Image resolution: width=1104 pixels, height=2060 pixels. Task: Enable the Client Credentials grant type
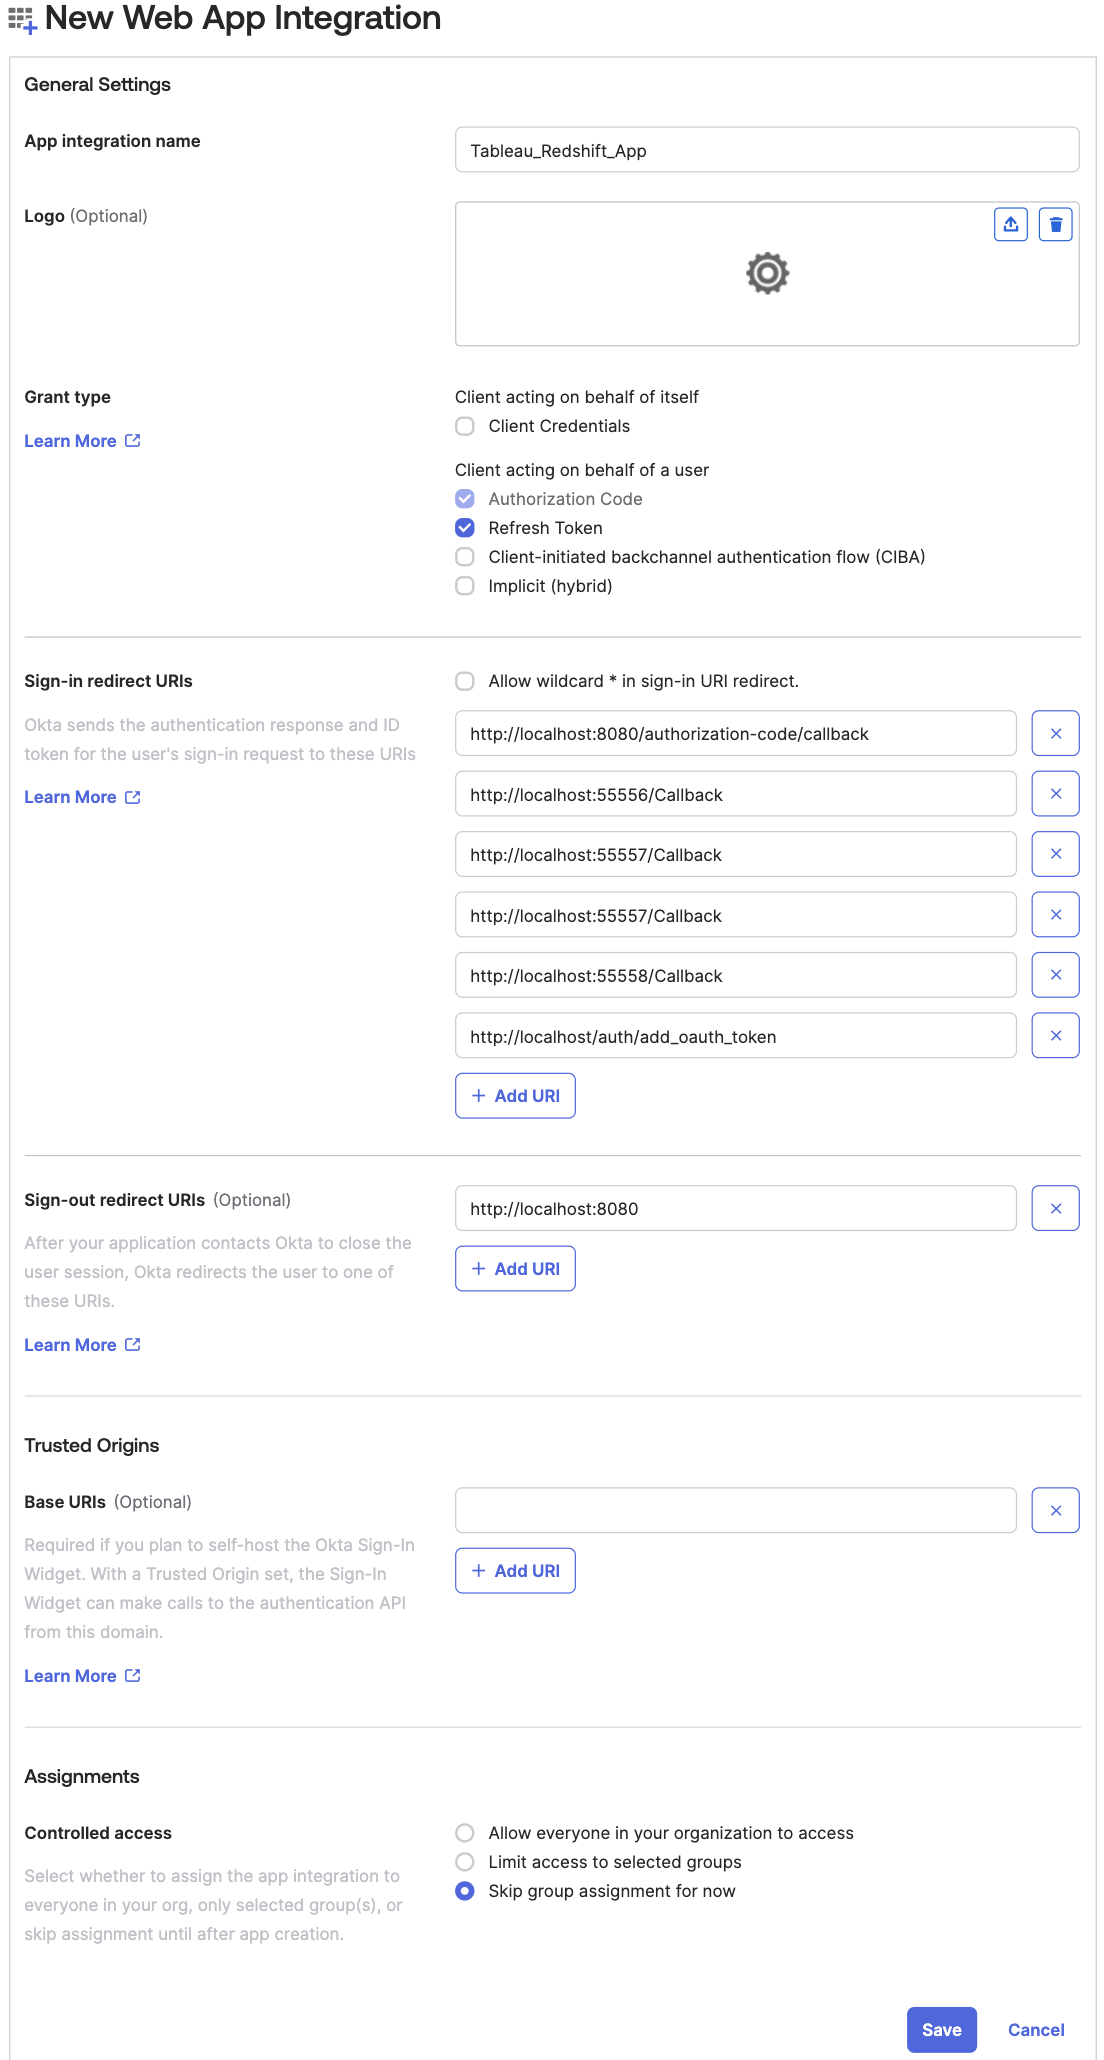click(x=465, y=427)
